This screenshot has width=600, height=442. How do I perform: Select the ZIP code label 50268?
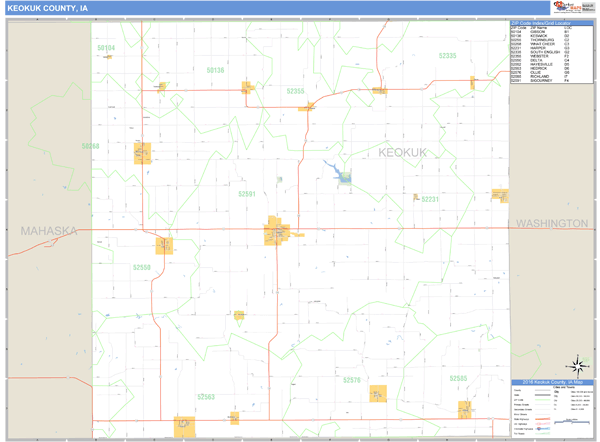click(90, 146)
